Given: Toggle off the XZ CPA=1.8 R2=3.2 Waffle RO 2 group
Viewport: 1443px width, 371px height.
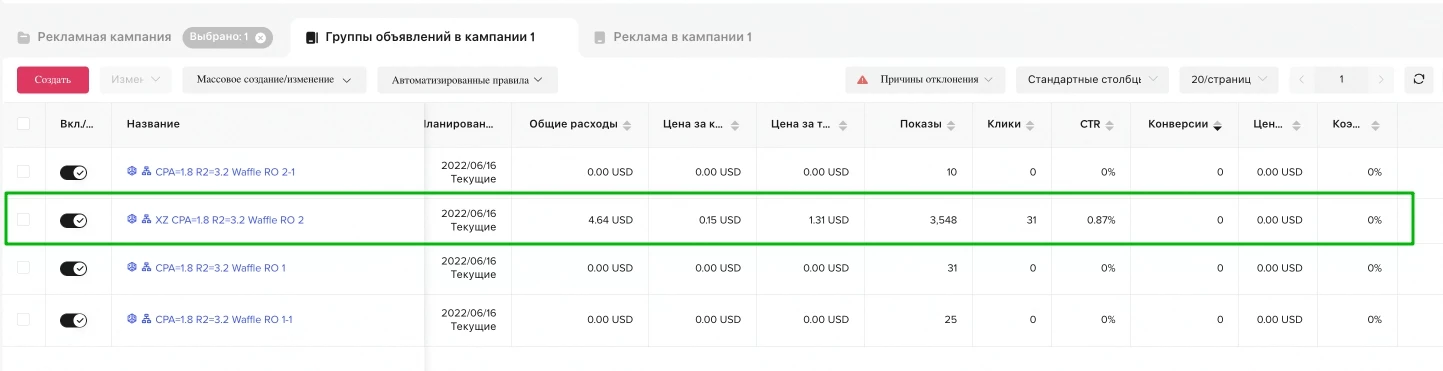Looking at the screenshot, I should pyautogui.click(x=74, y=220).
